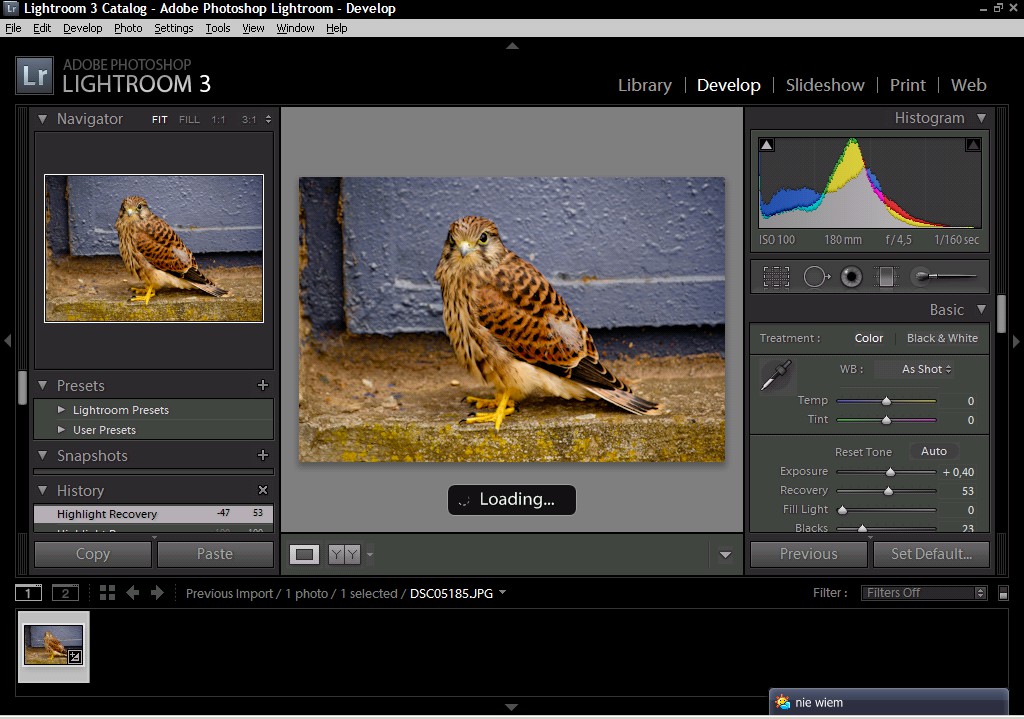Select the Red Eye Correction tool

click(x=851, y=277)
